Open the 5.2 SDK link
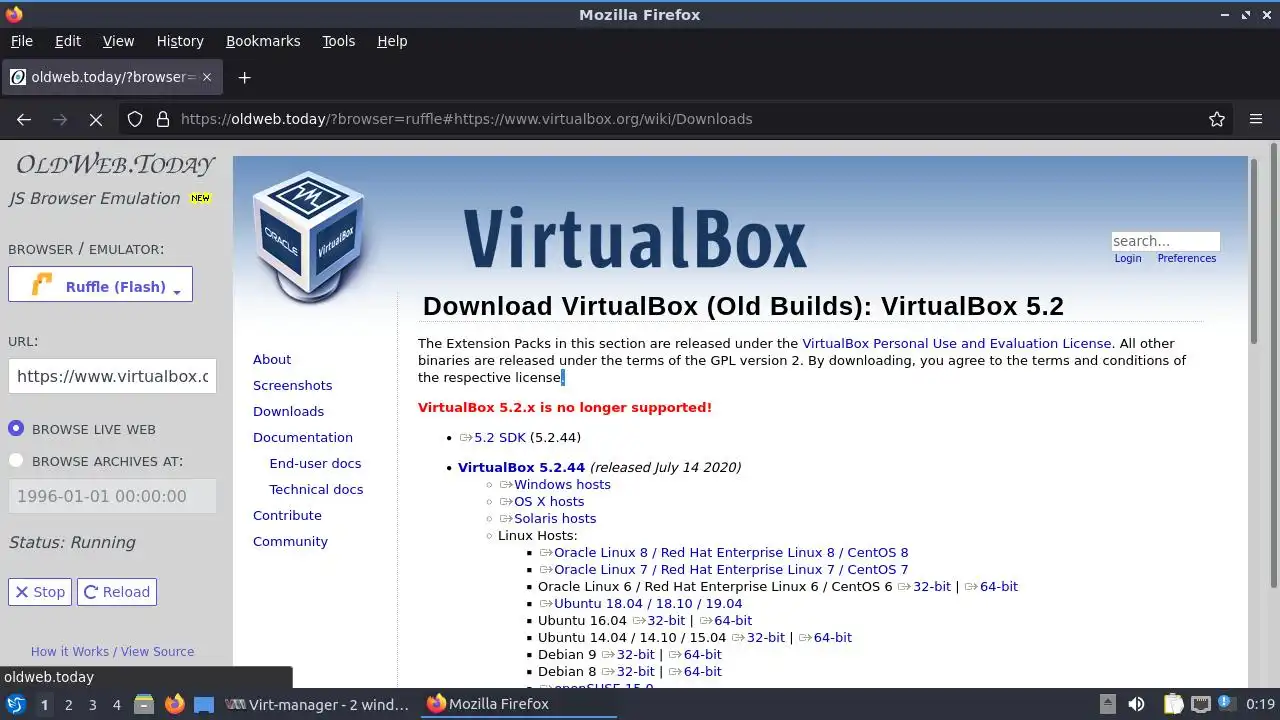The width and height of the screenshot is (1280, 720). pyautogui.click(x=499, y=437)
